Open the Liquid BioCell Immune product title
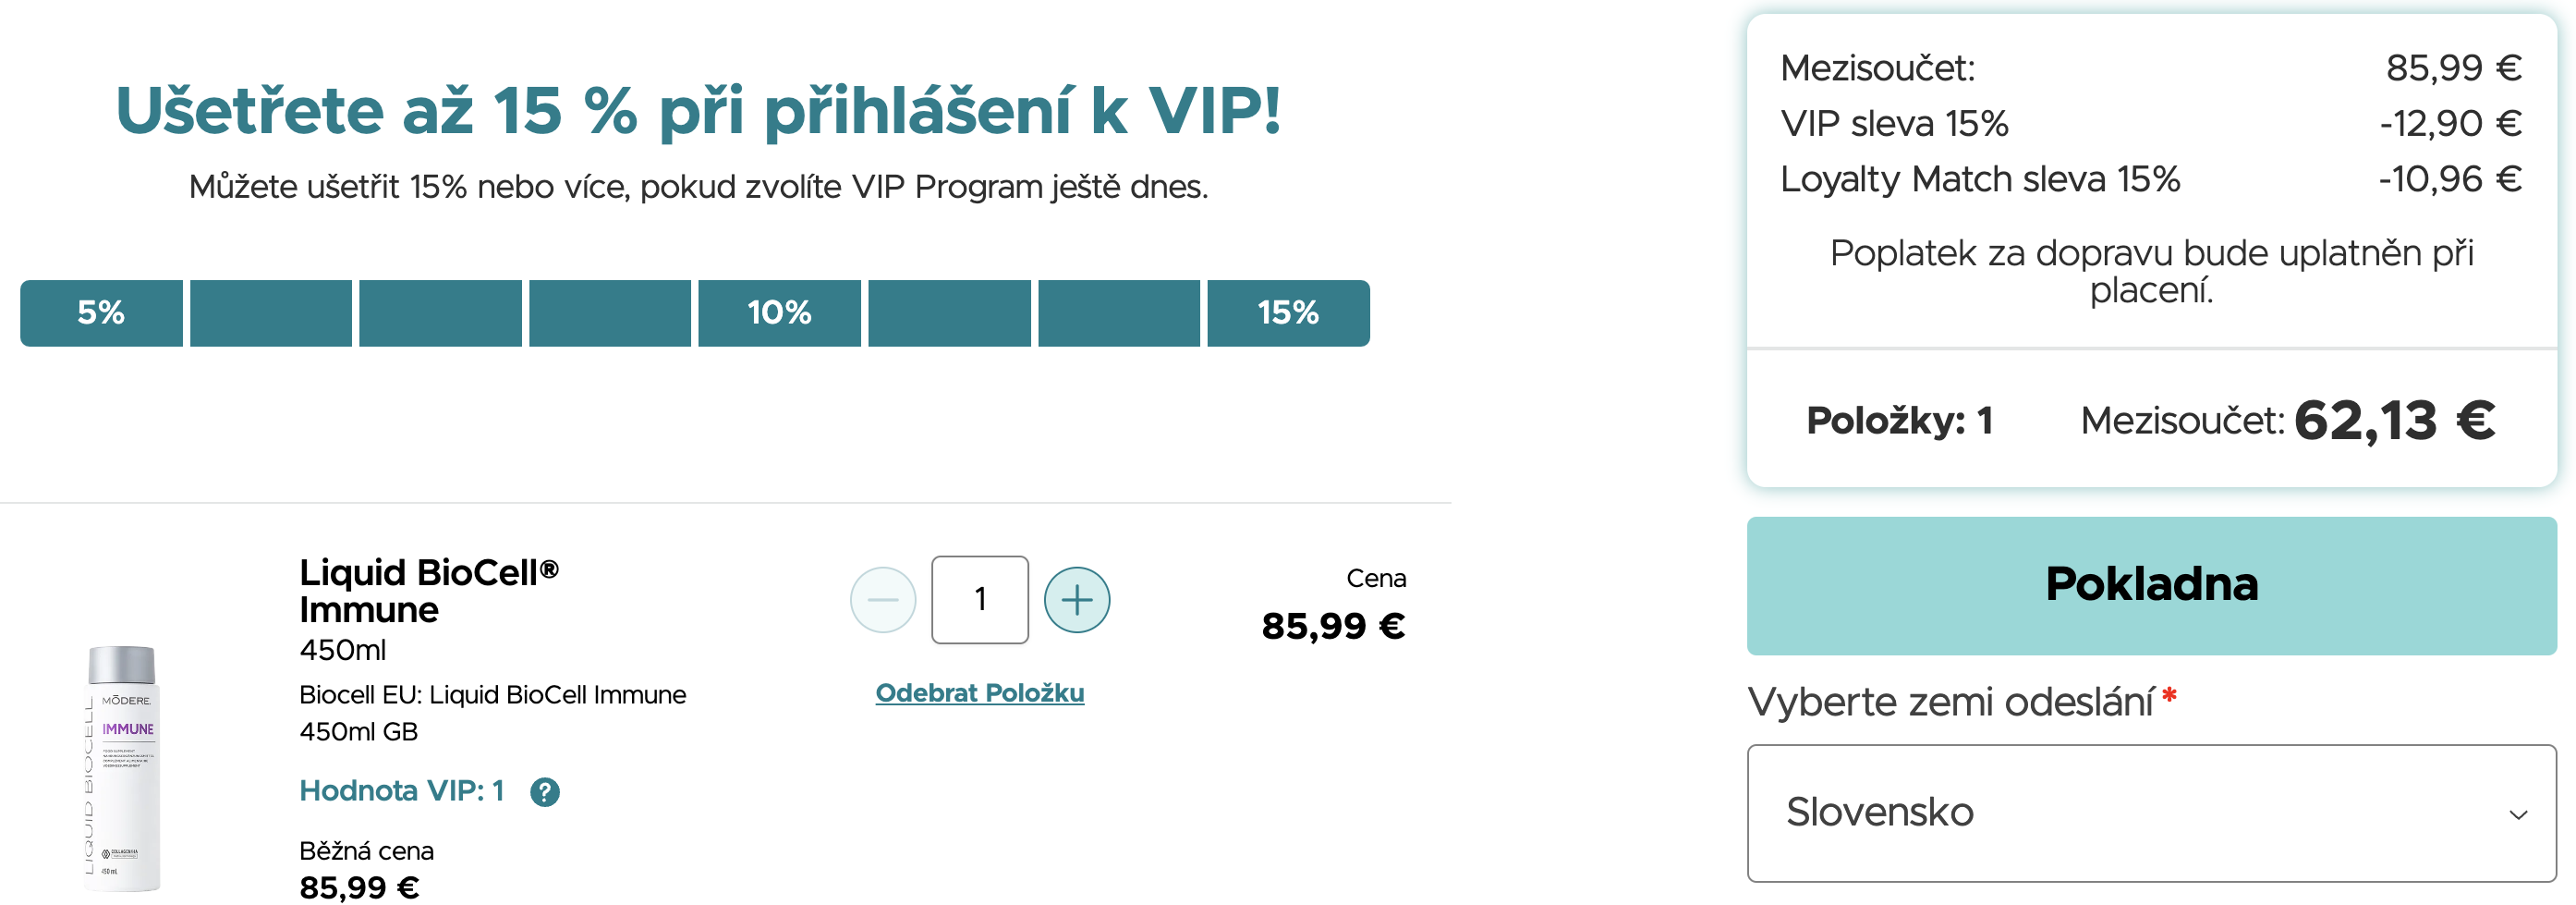 tap(428, 590)
